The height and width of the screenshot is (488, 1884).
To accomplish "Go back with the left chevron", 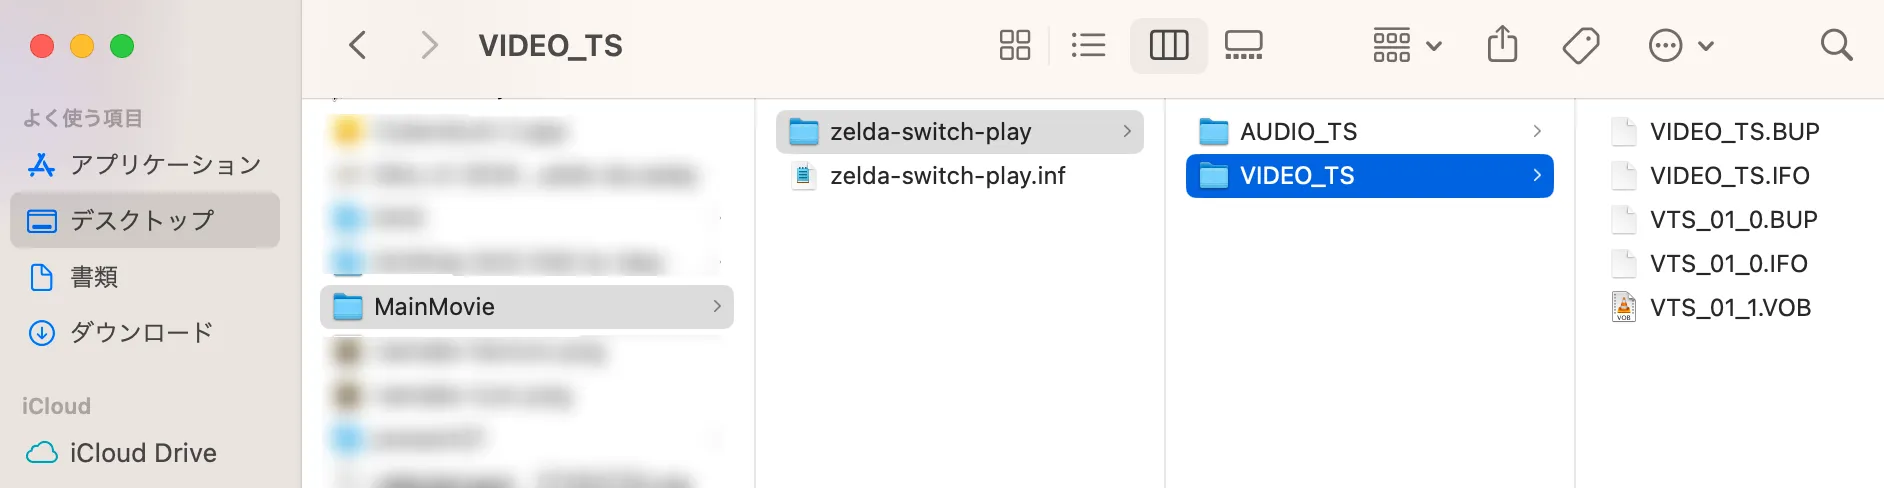I will click(358, 45).
